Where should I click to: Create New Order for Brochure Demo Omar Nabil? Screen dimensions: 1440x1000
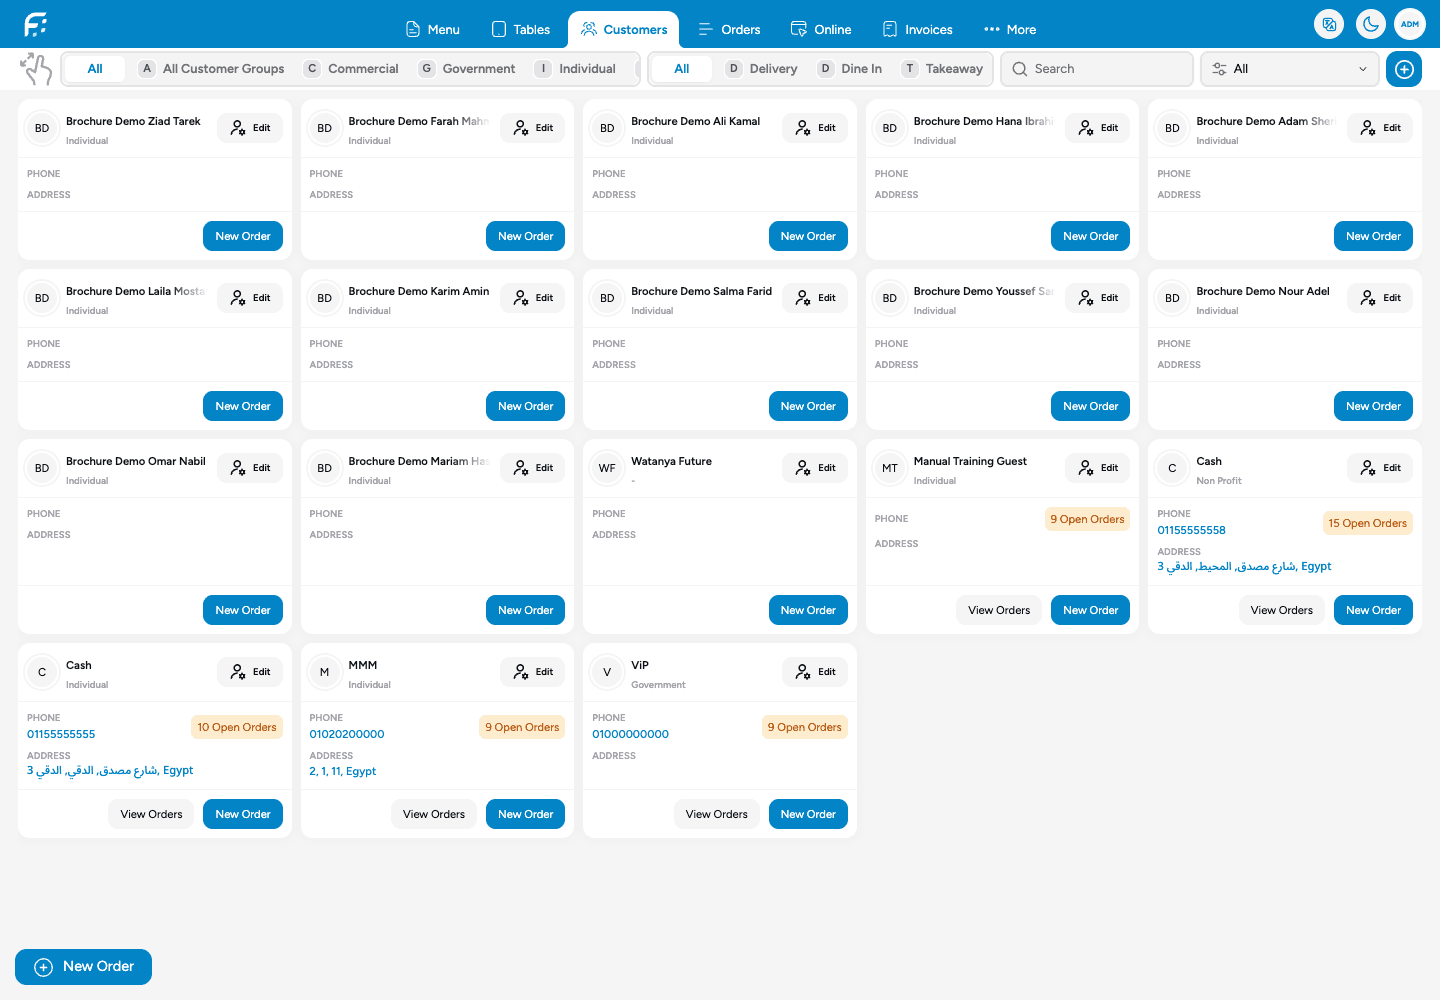(x=243, y=610)
